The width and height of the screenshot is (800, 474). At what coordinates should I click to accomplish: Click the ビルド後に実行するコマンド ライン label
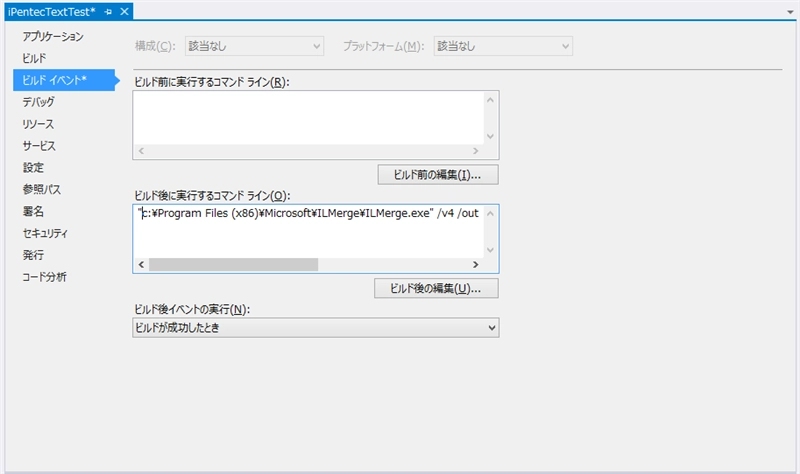coord(212,196)
